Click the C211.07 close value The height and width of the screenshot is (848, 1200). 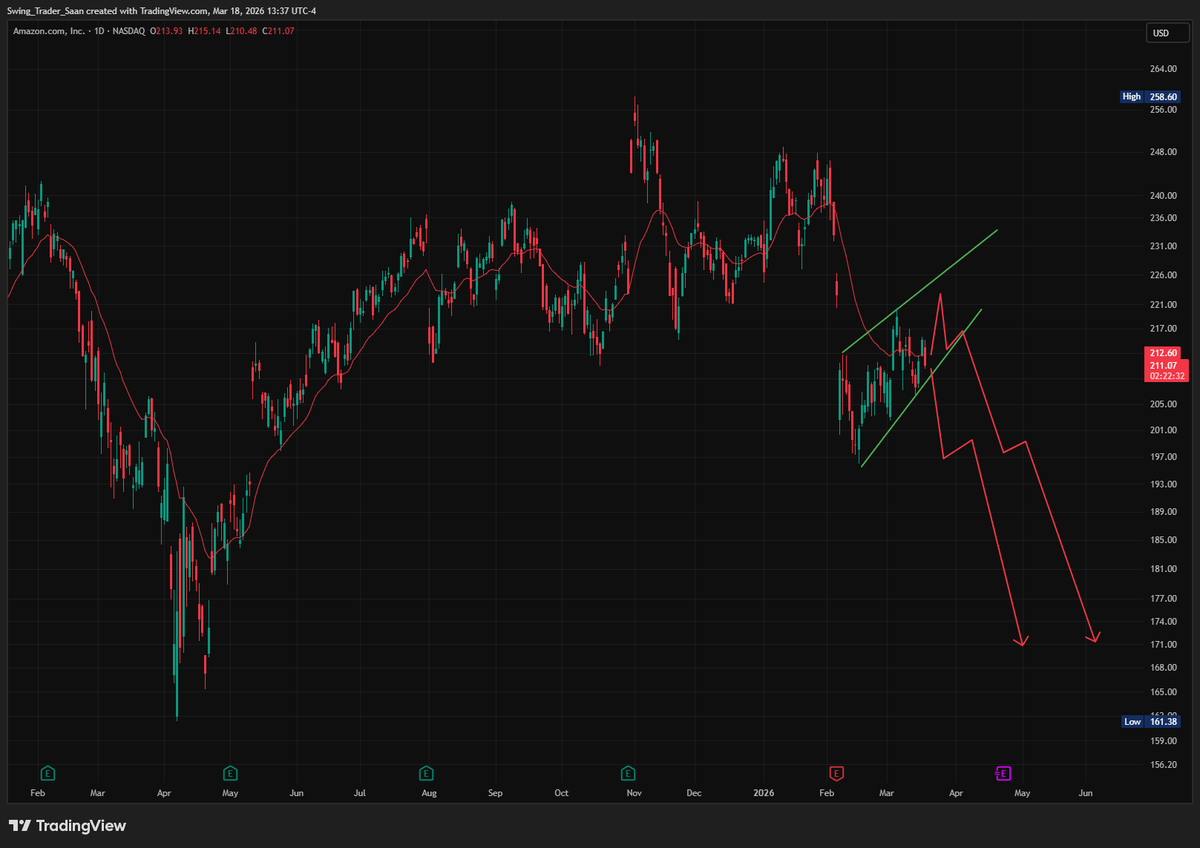click(x=278, y=31)
